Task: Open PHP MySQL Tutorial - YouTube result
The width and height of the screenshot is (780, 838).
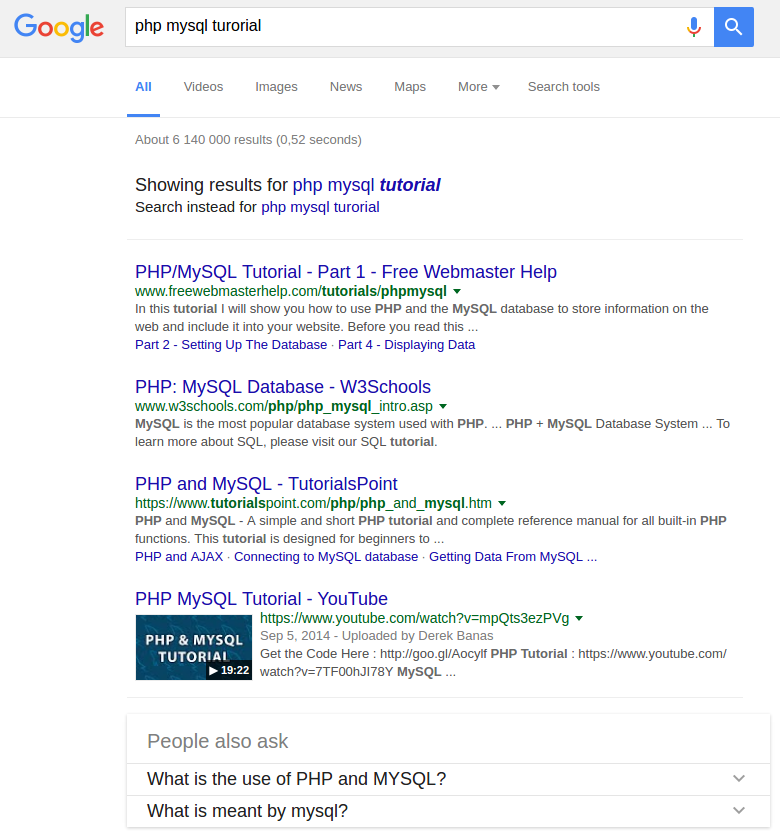Action: [261, 599]
